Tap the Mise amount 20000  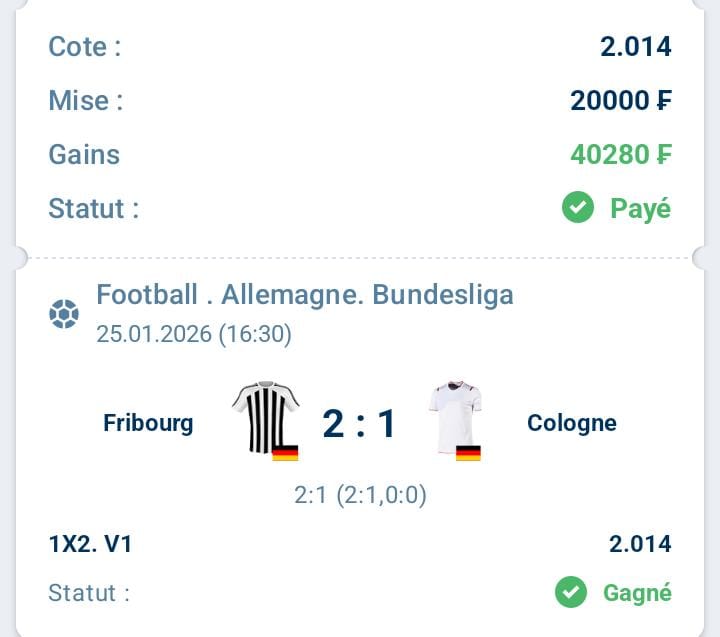tap(621, 100)
